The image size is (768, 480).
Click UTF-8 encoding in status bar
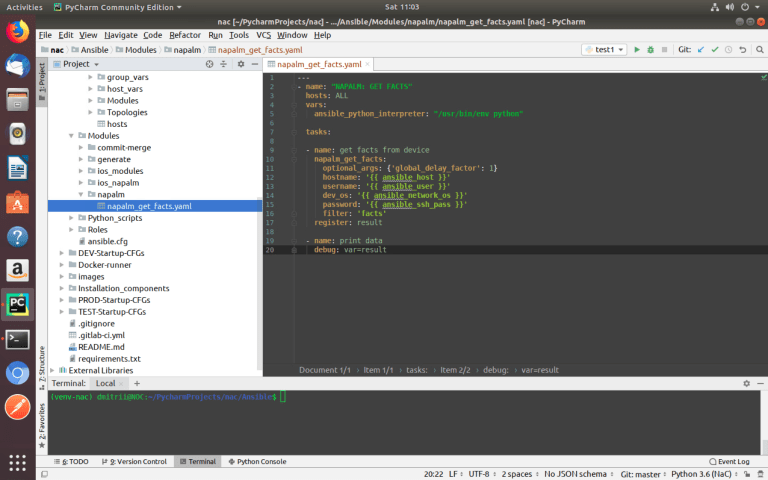click(x=481, y=474)
